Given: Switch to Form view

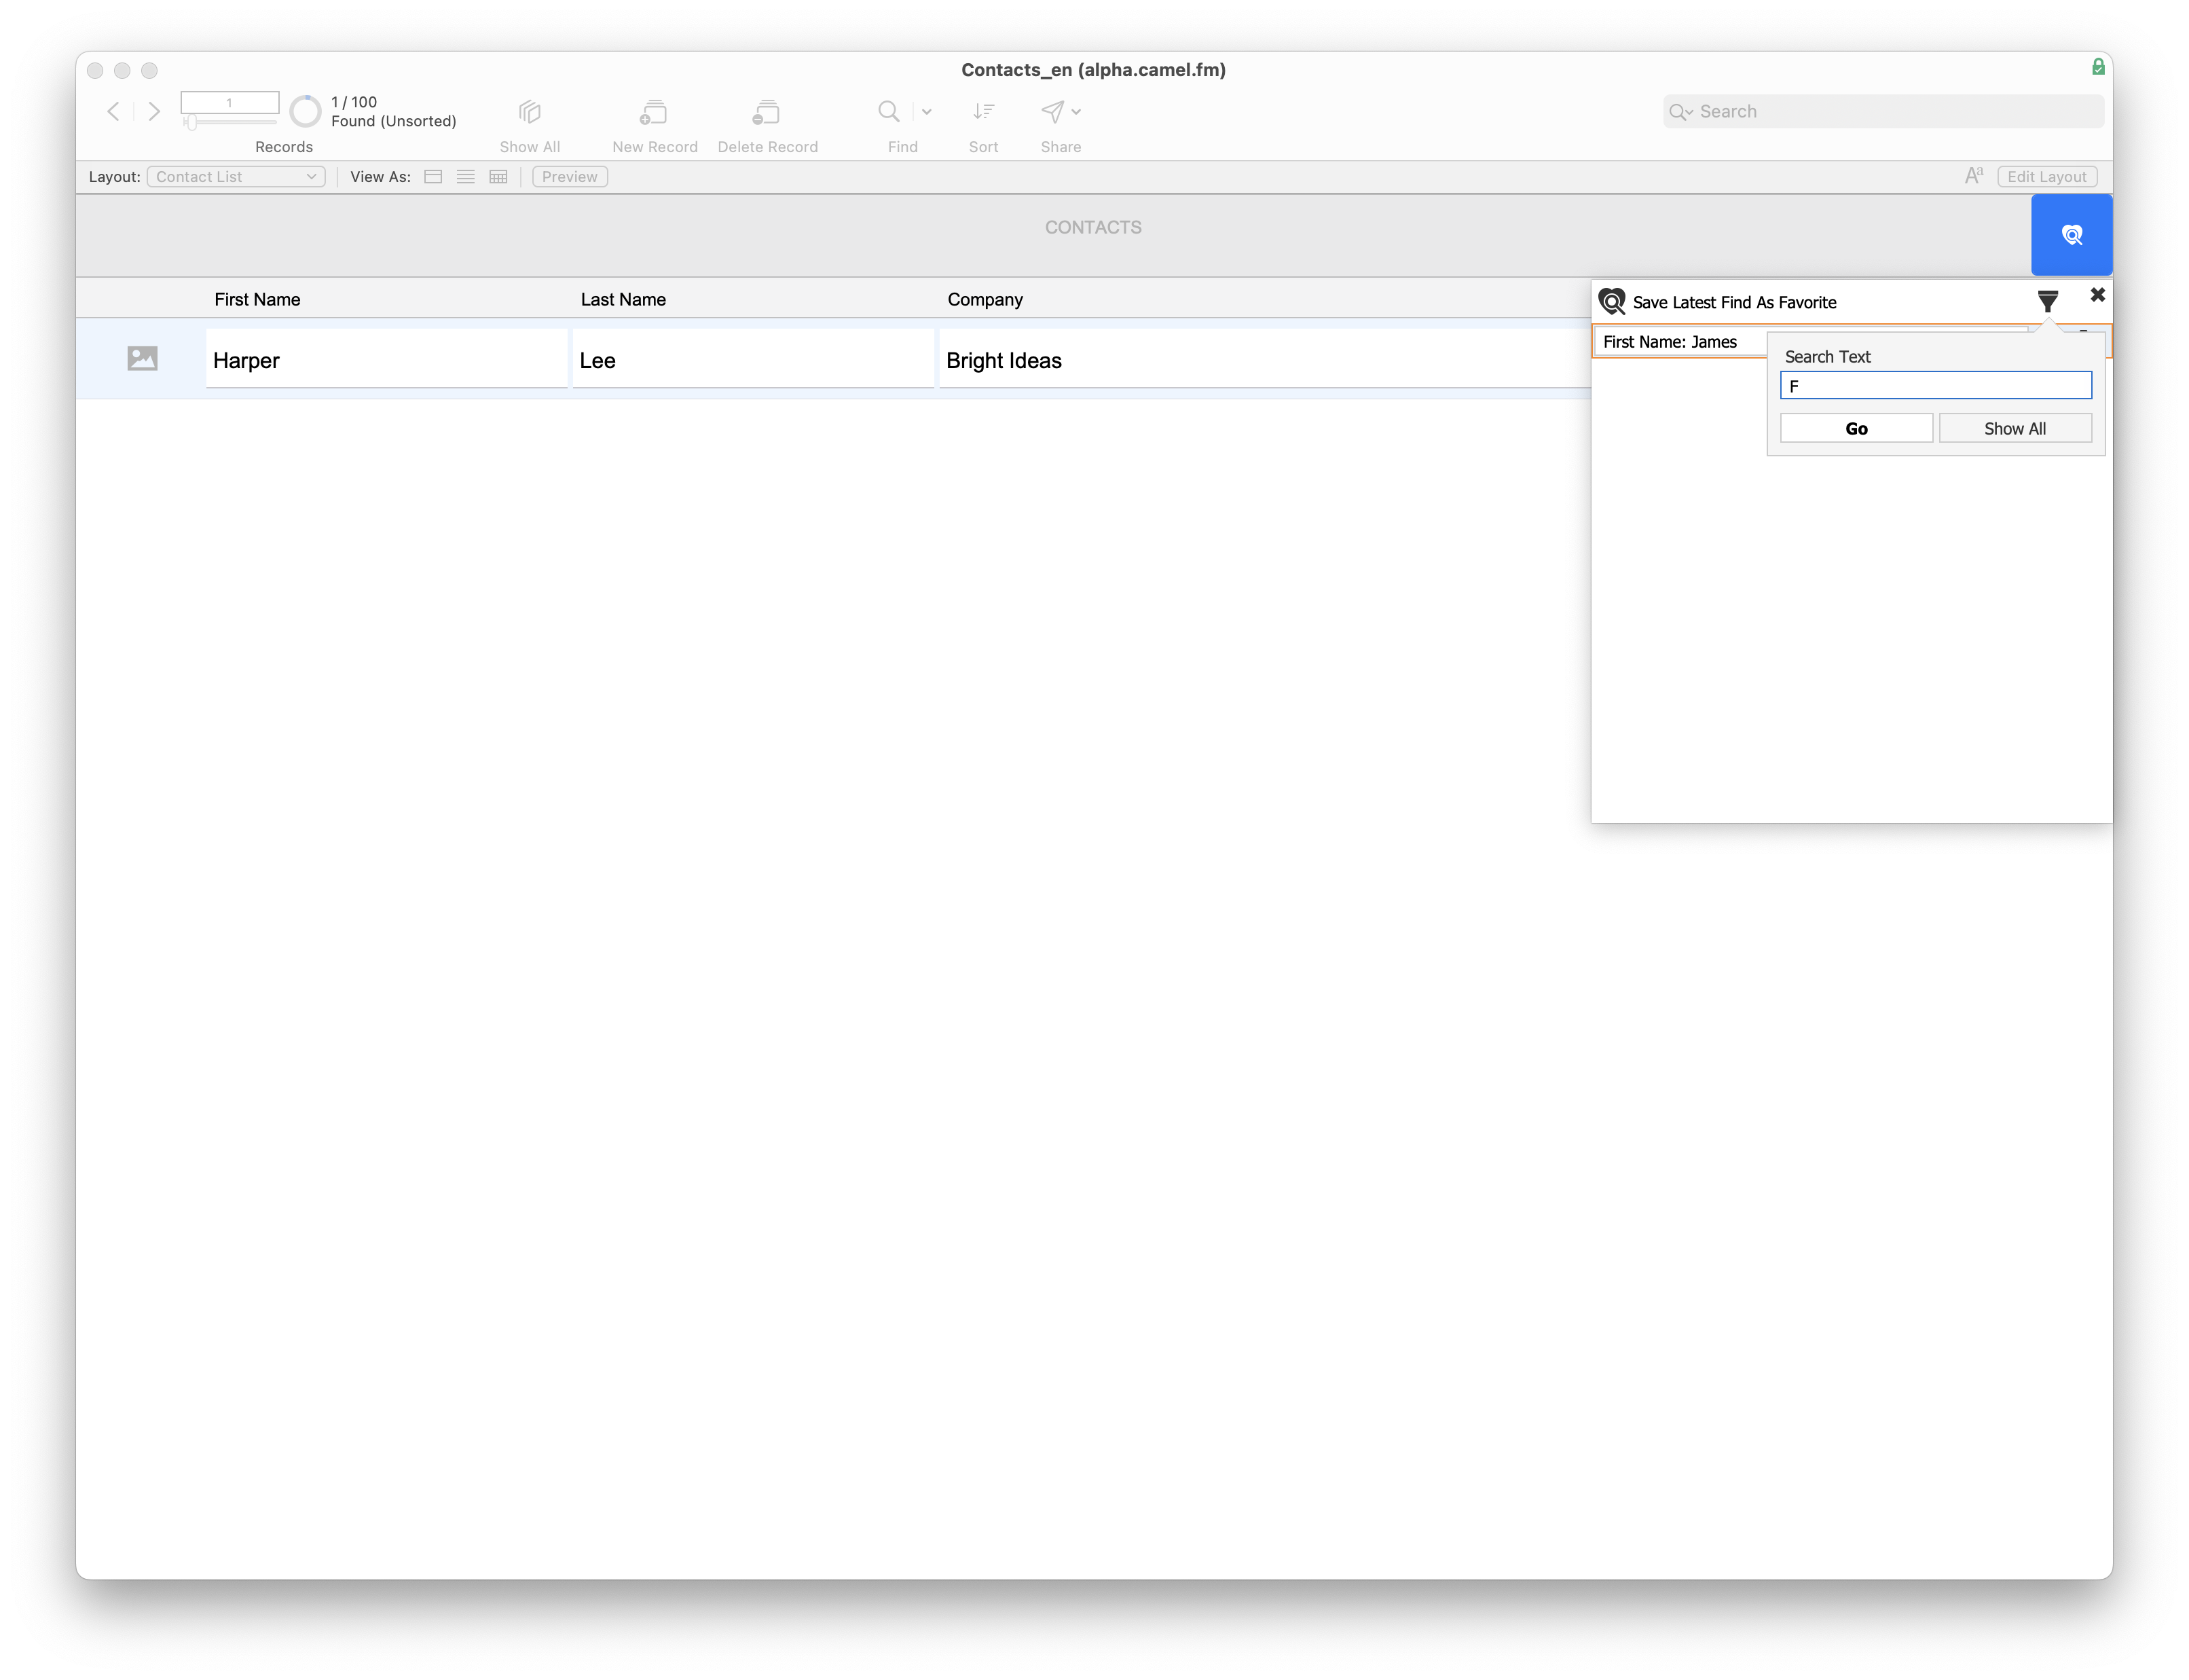Looking at the screenshot, I should click(x=433, y=177).
